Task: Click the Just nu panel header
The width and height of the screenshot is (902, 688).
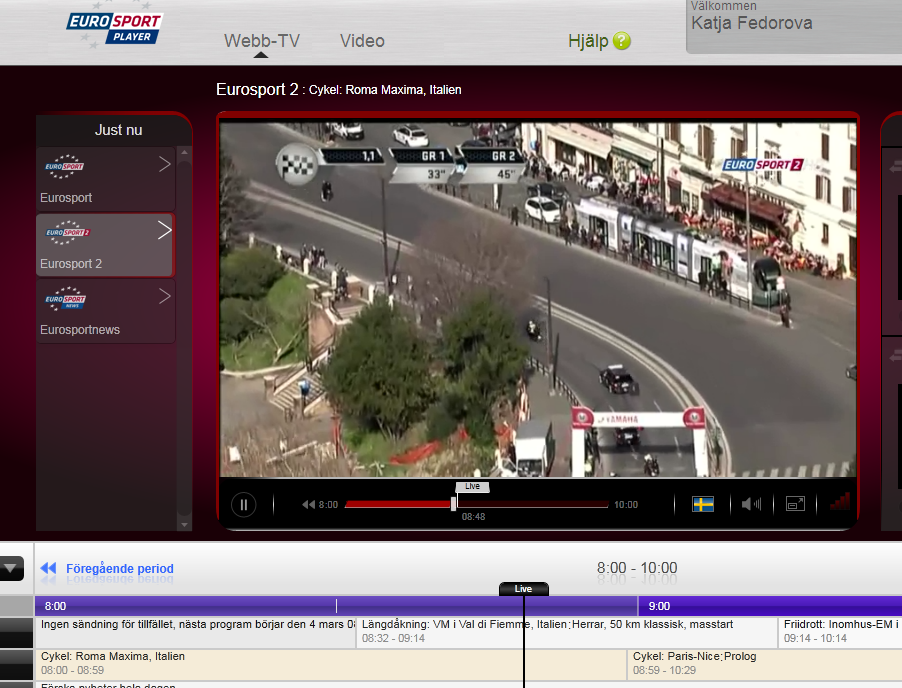Action: click(x=119, y=130)
